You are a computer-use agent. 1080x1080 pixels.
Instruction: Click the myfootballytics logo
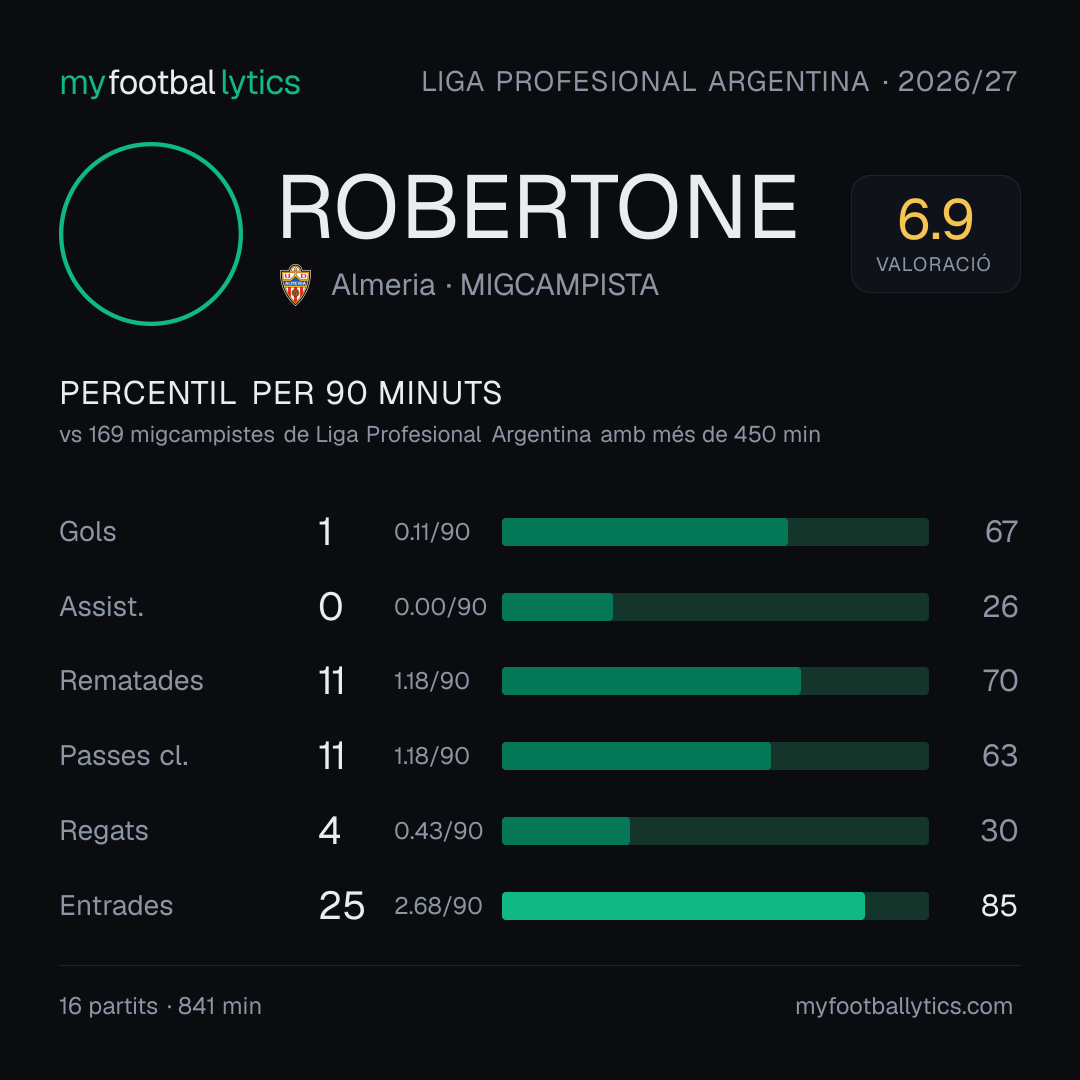tap(180, 83)
